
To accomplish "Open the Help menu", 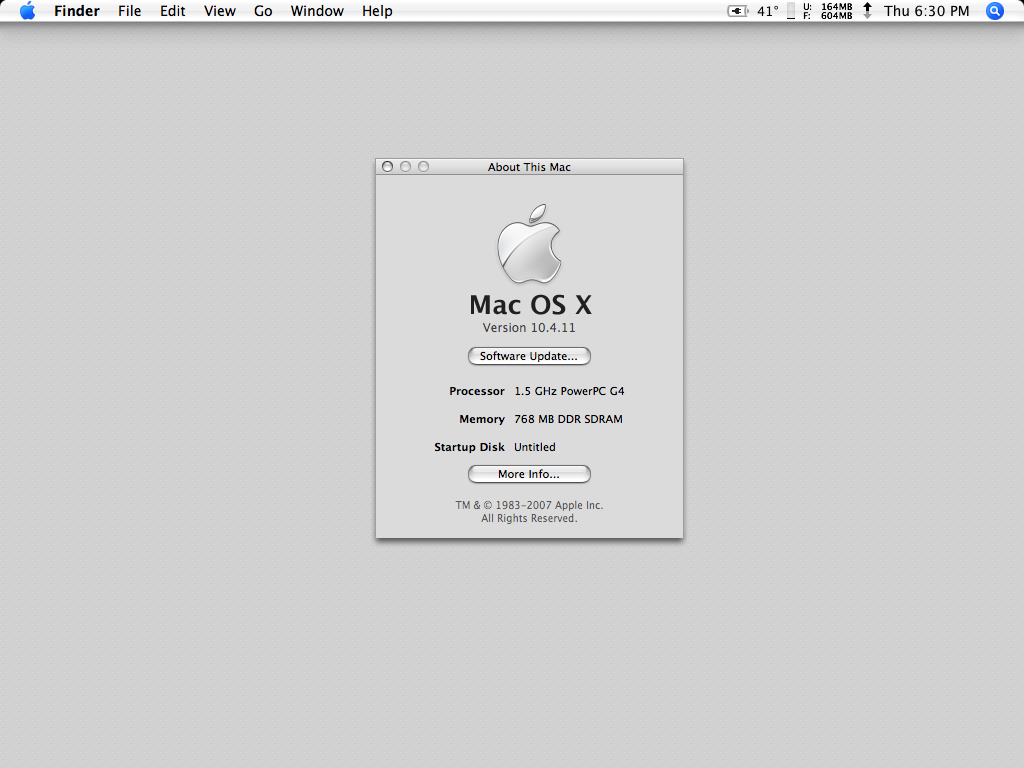I will (x=377, y=11).
